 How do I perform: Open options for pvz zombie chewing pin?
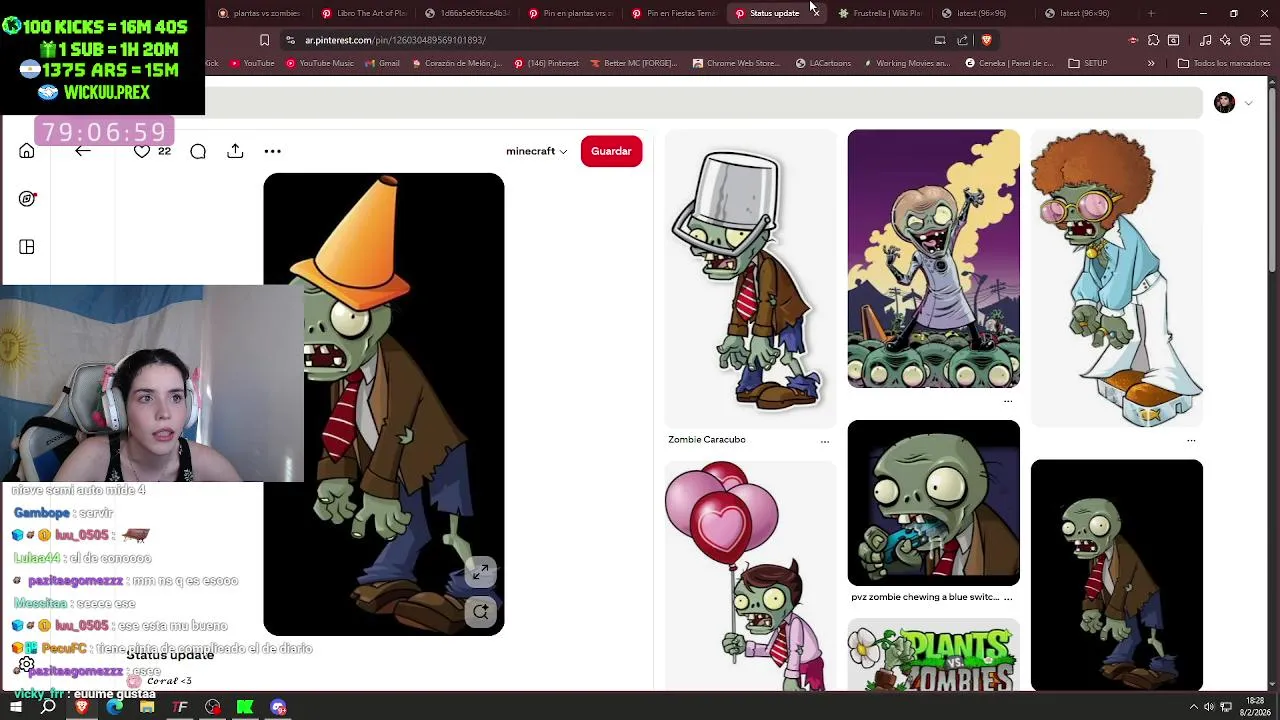pos(1007,597)
